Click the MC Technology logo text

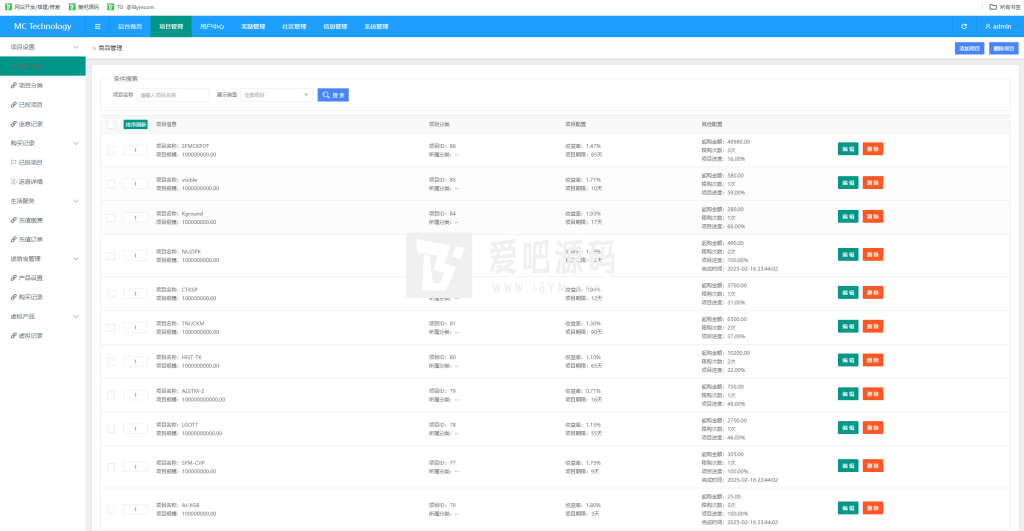[x=42, y=27]
